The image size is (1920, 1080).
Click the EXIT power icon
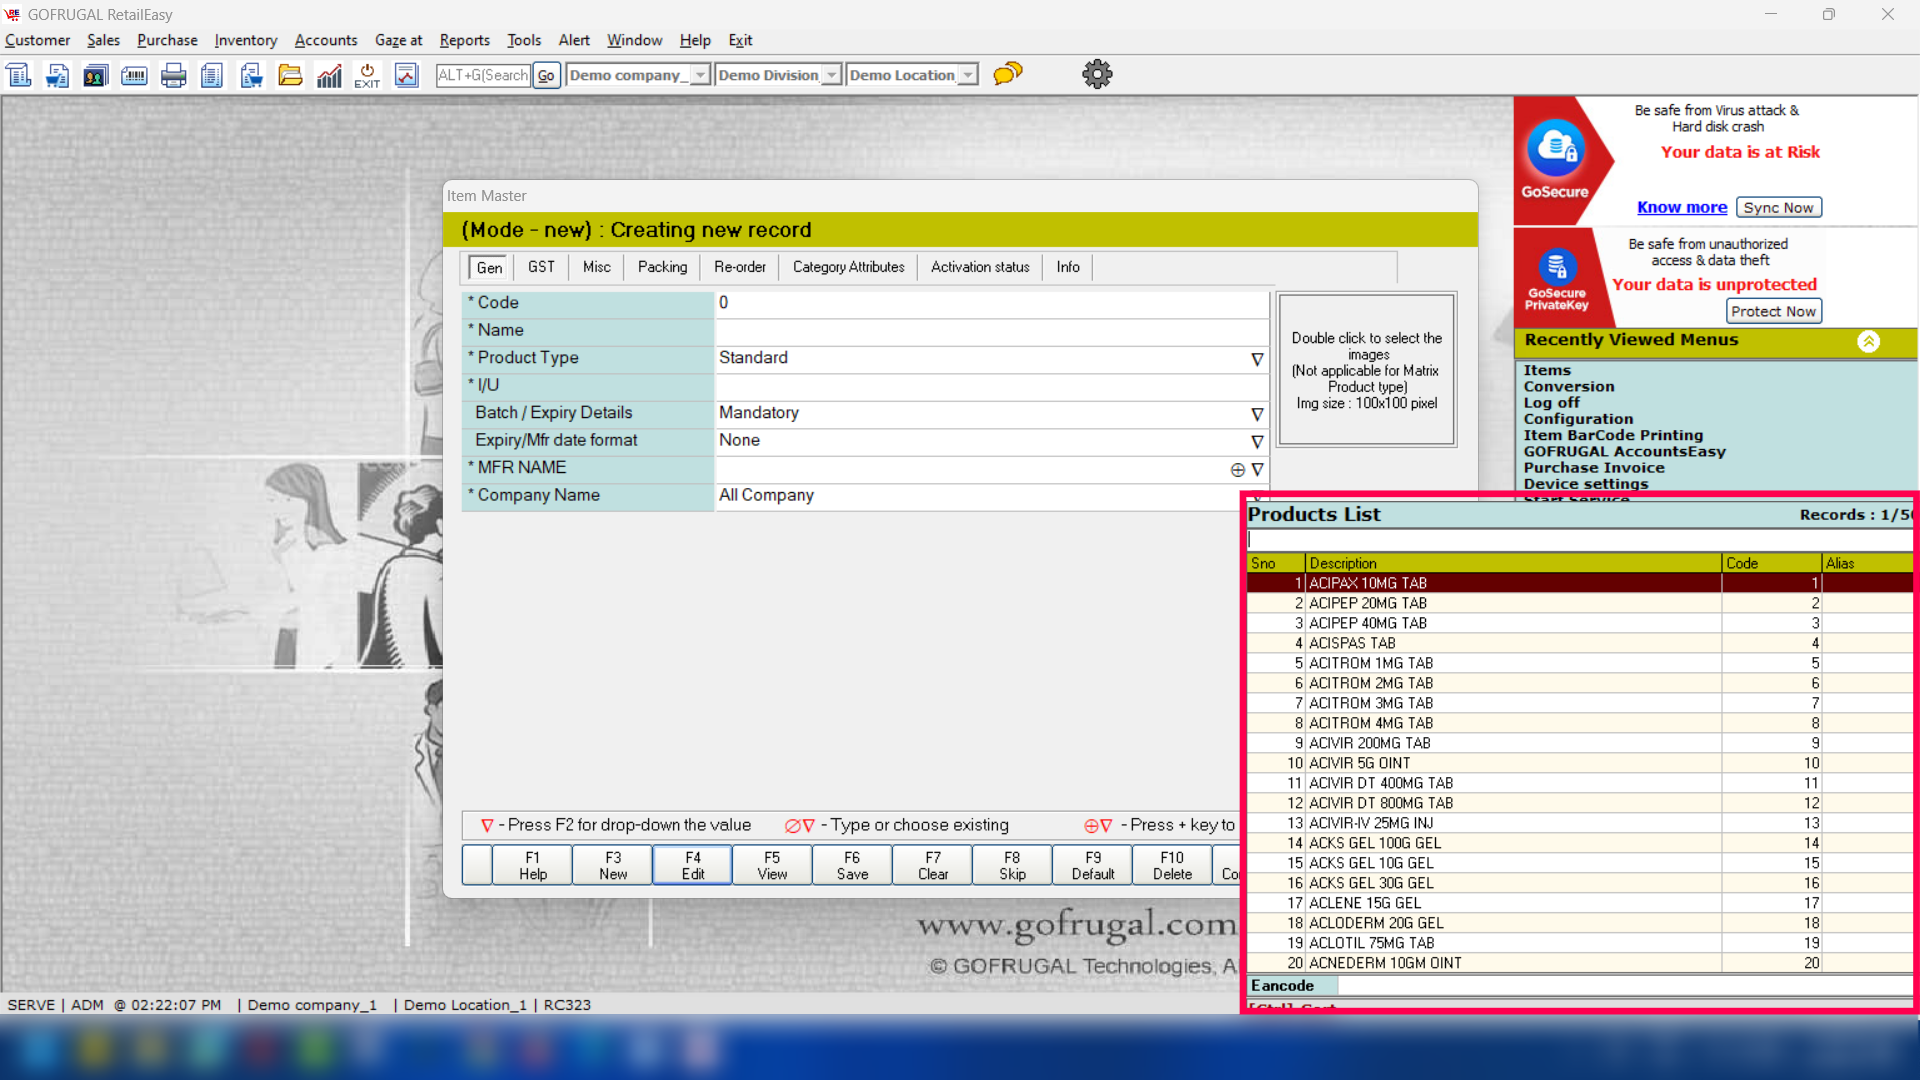click(367, 75)
